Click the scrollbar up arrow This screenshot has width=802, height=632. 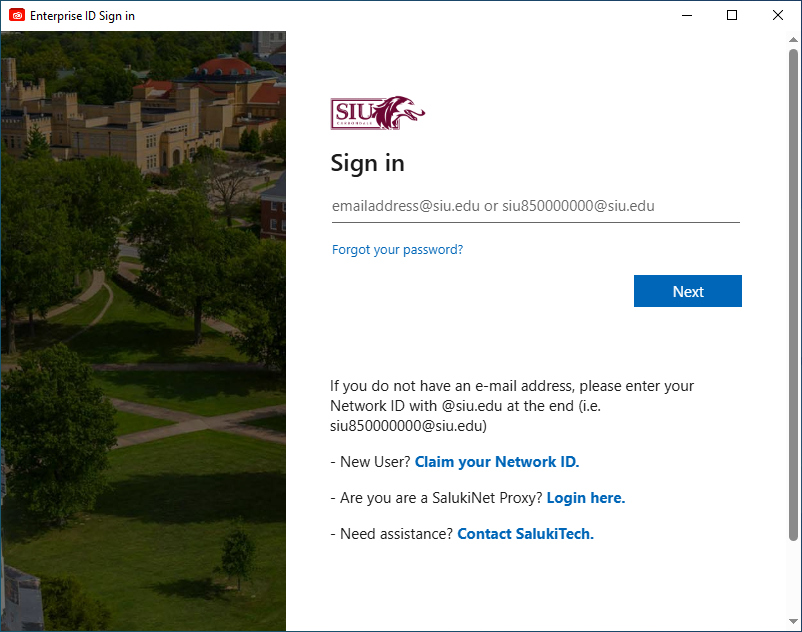pyautogui.click(x=793, y=39)
